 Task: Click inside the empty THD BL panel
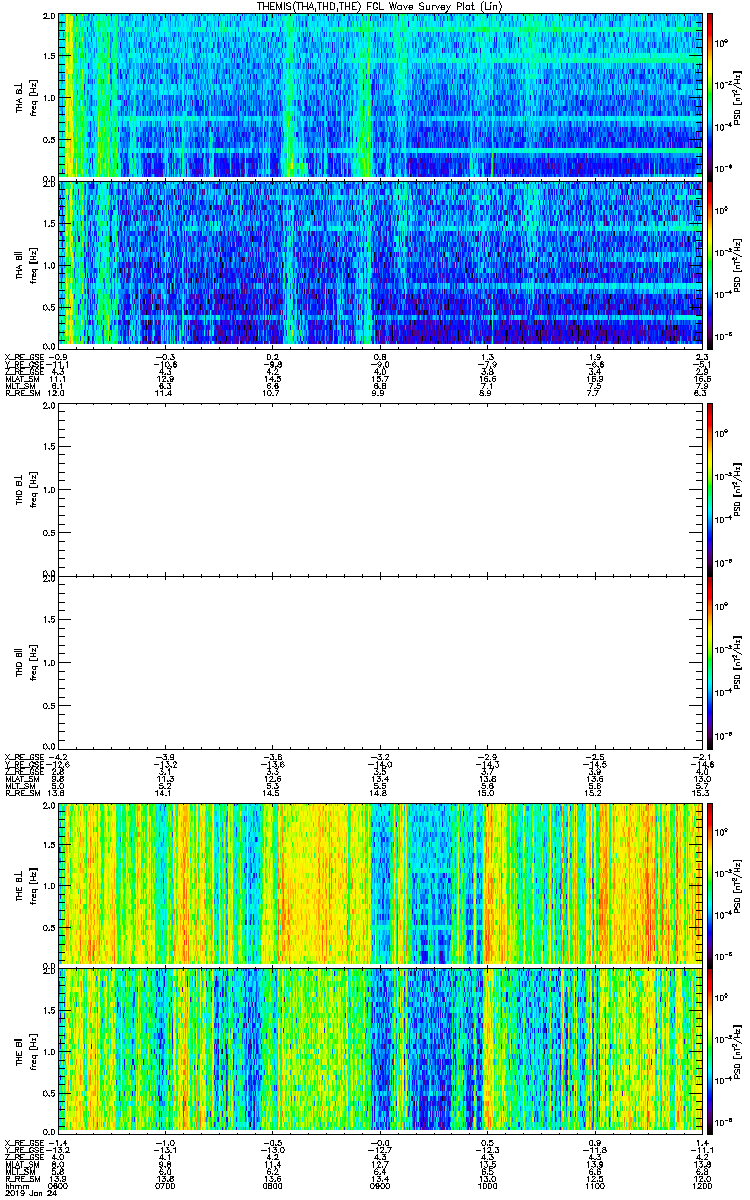[381, 488]
